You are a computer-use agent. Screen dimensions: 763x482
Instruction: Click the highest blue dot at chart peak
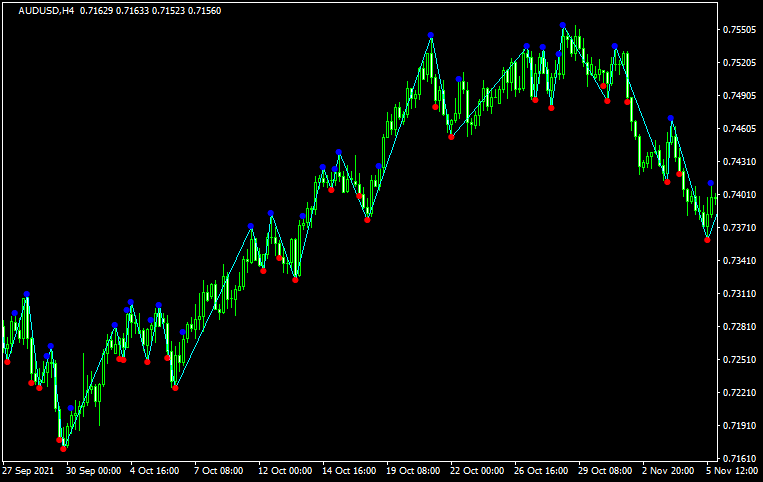(x=563, y=25)
